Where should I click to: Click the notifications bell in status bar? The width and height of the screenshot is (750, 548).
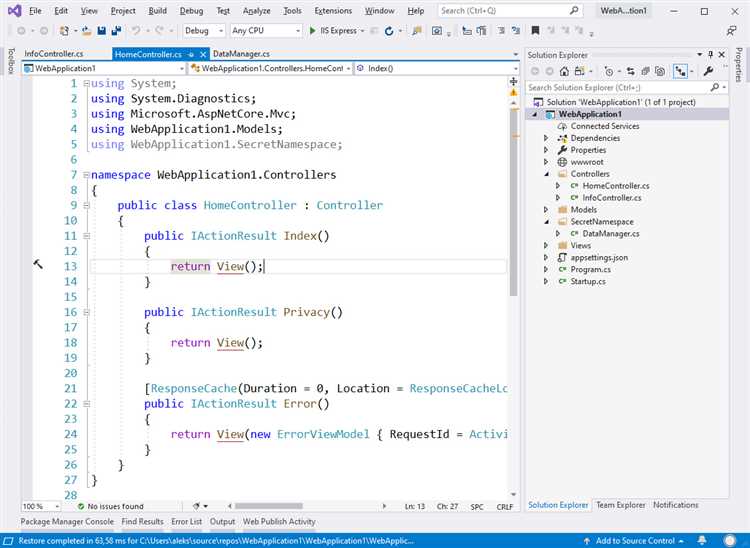click(x=702, y=540)
